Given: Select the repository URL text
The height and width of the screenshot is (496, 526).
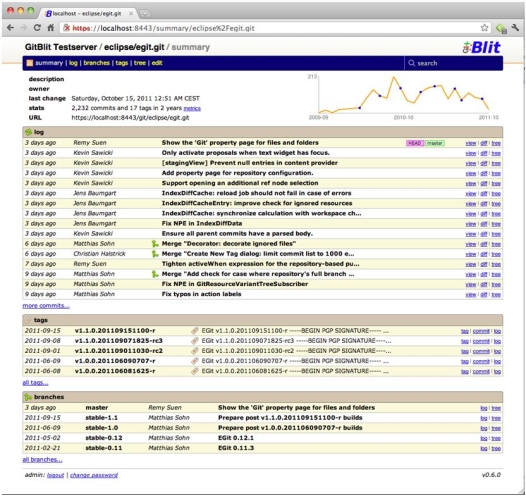Looking at the screenshot, I should (x=130, y=118).
